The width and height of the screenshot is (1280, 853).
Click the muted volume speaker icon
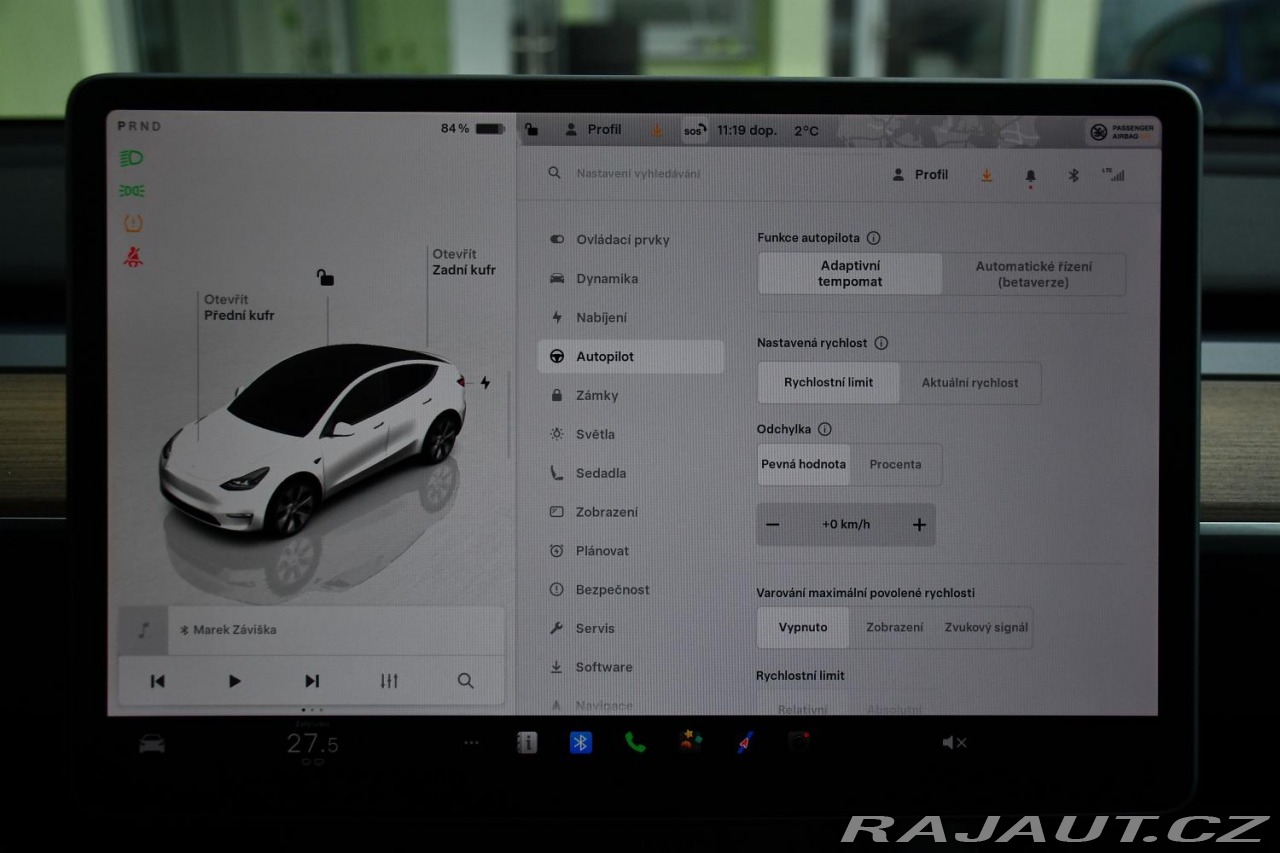click(x=954, y=742)
